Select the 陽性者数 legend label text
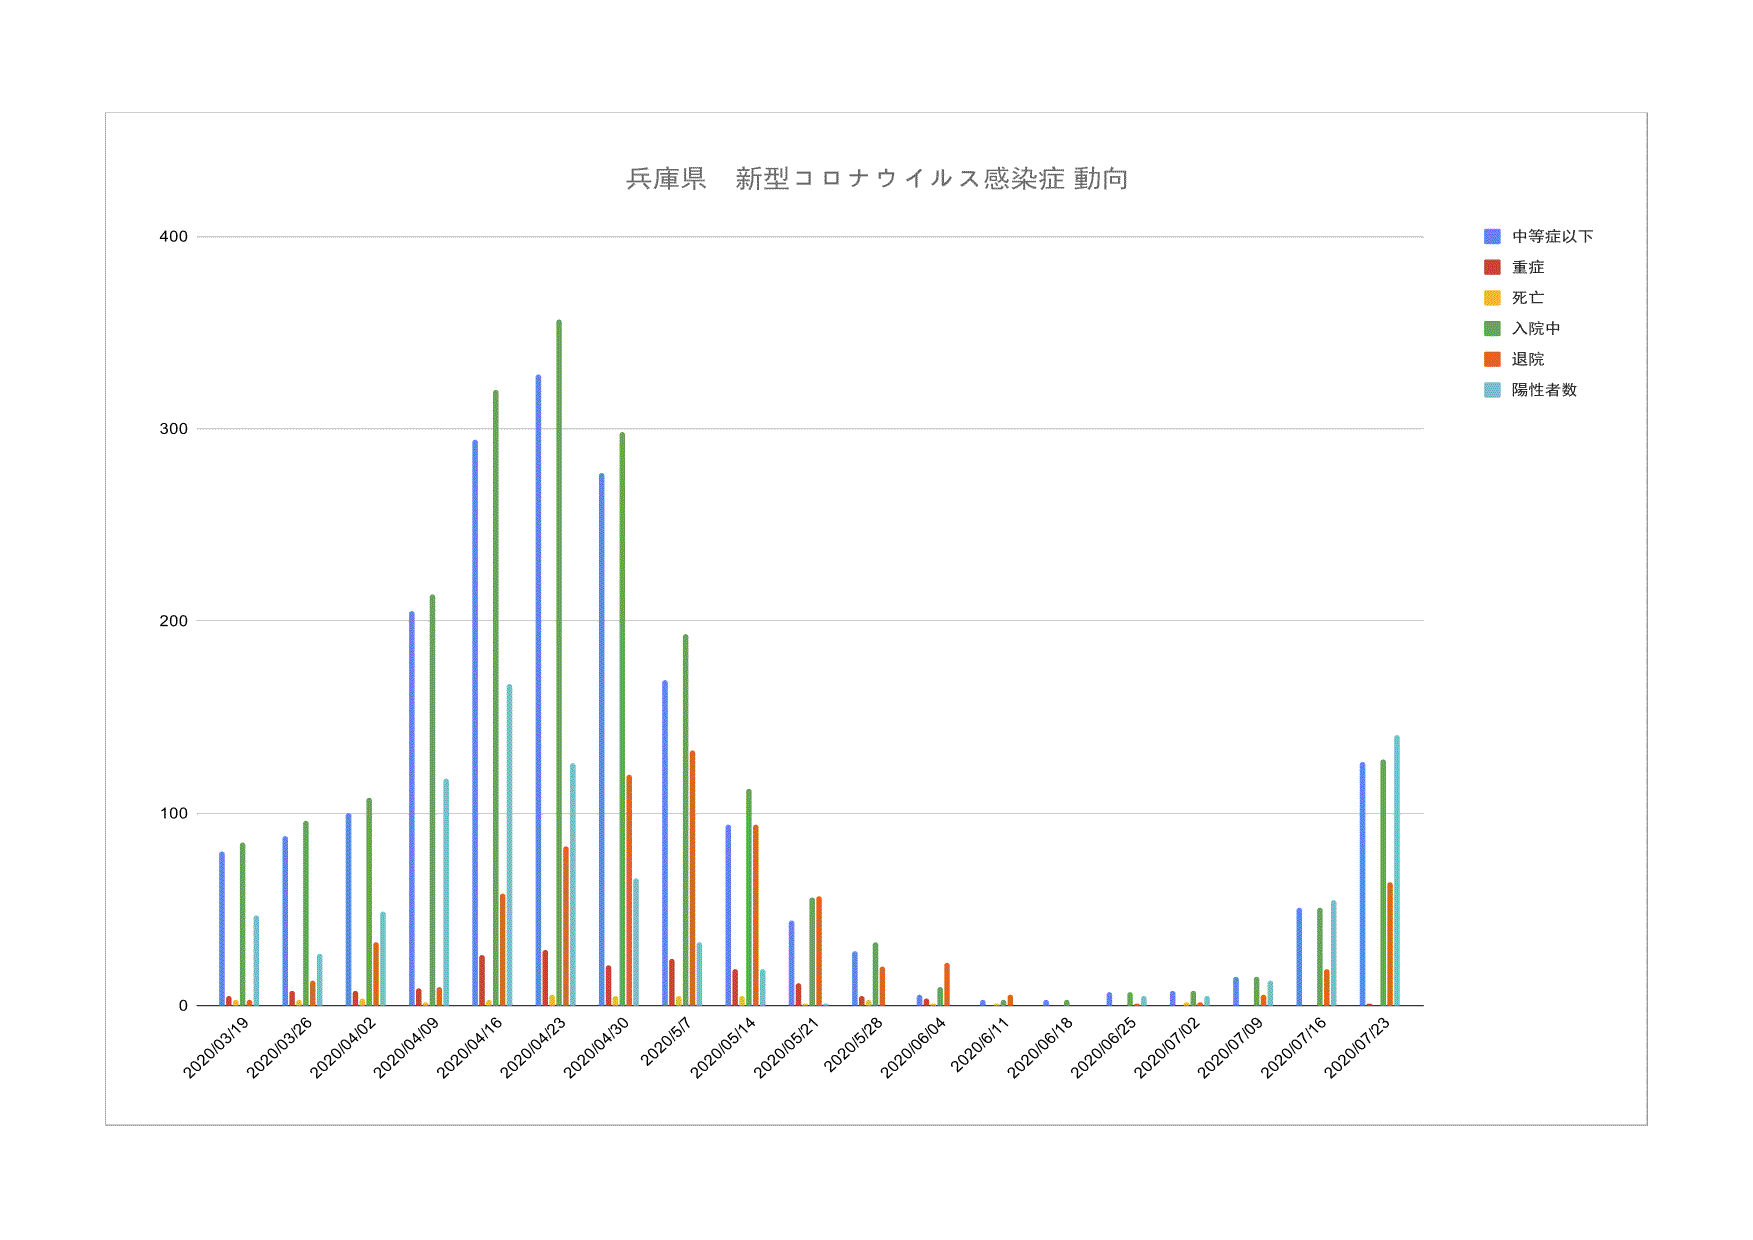The height and width of the screenshot is (1240, 1753). pyautogui.click(x=1544, y=390)
